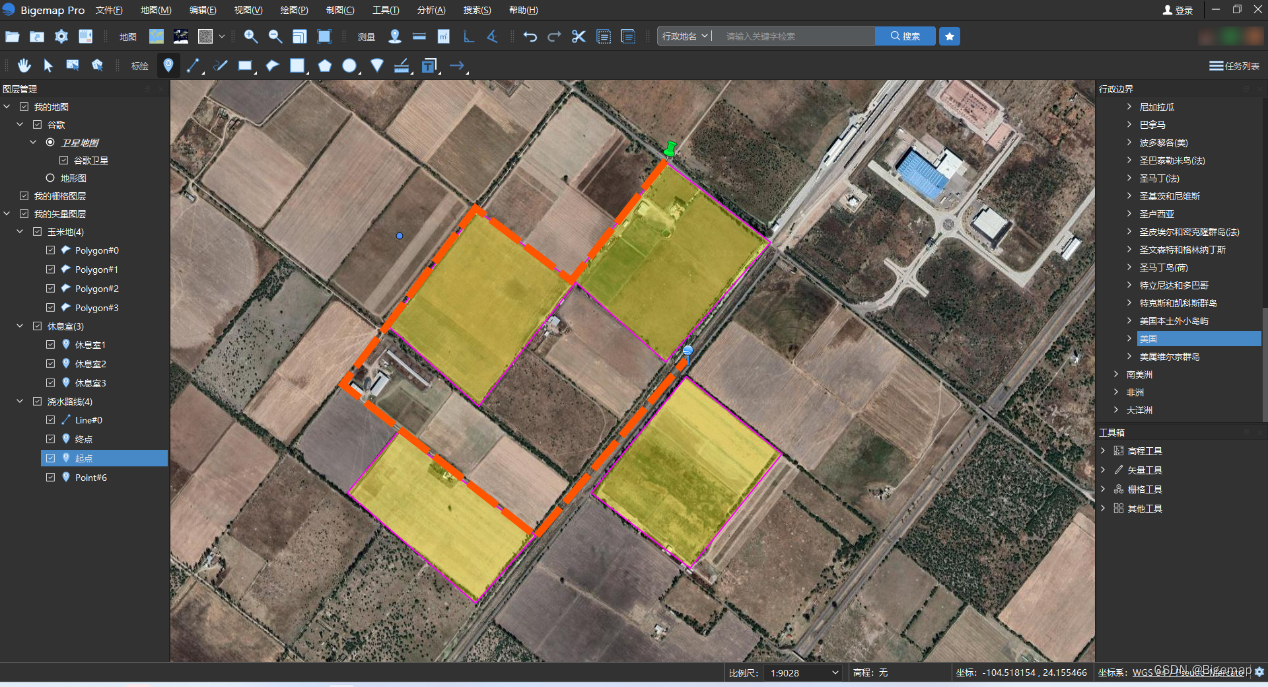Uncheck the Polygon#3 layer checkbox
Image resolution: width=1268 pixels, height=687 pixels.
tap(51, 307)
